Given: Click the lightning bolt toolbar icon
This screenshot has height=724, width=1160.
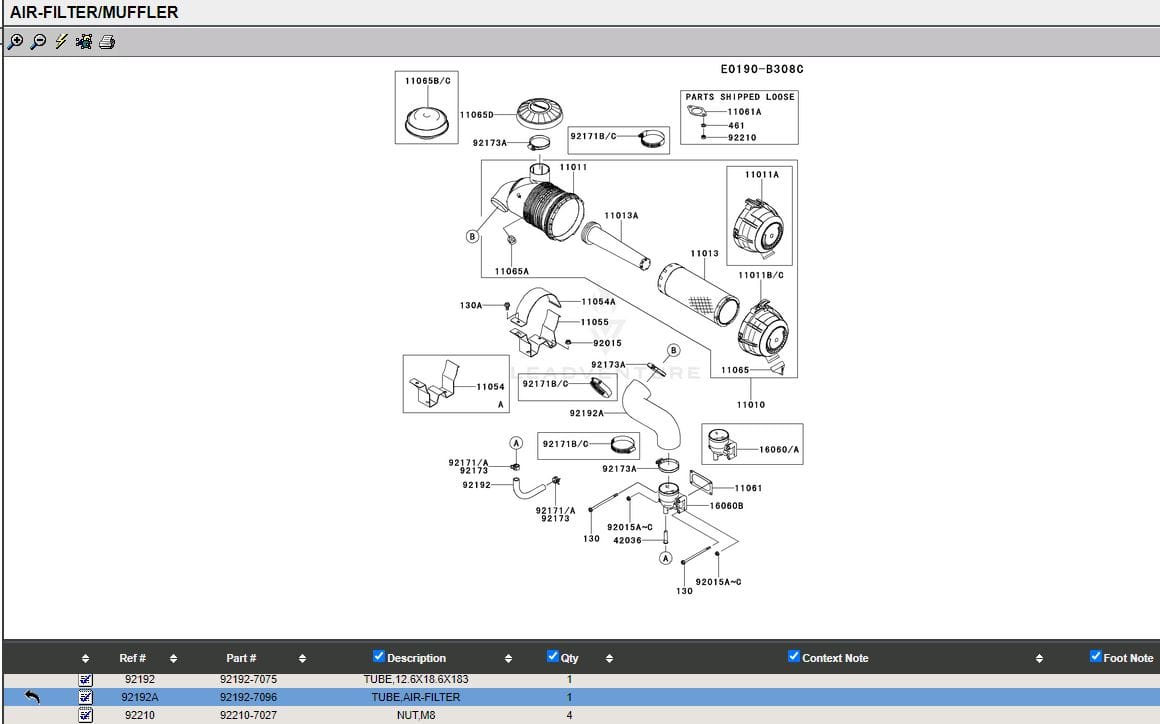Looking at the screenshot, I should (x=61, y=42).
